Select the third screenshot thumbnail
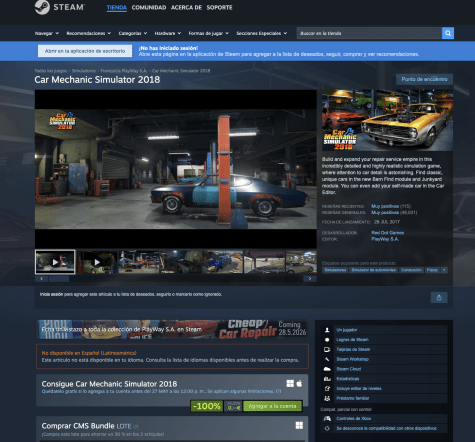 138,262
